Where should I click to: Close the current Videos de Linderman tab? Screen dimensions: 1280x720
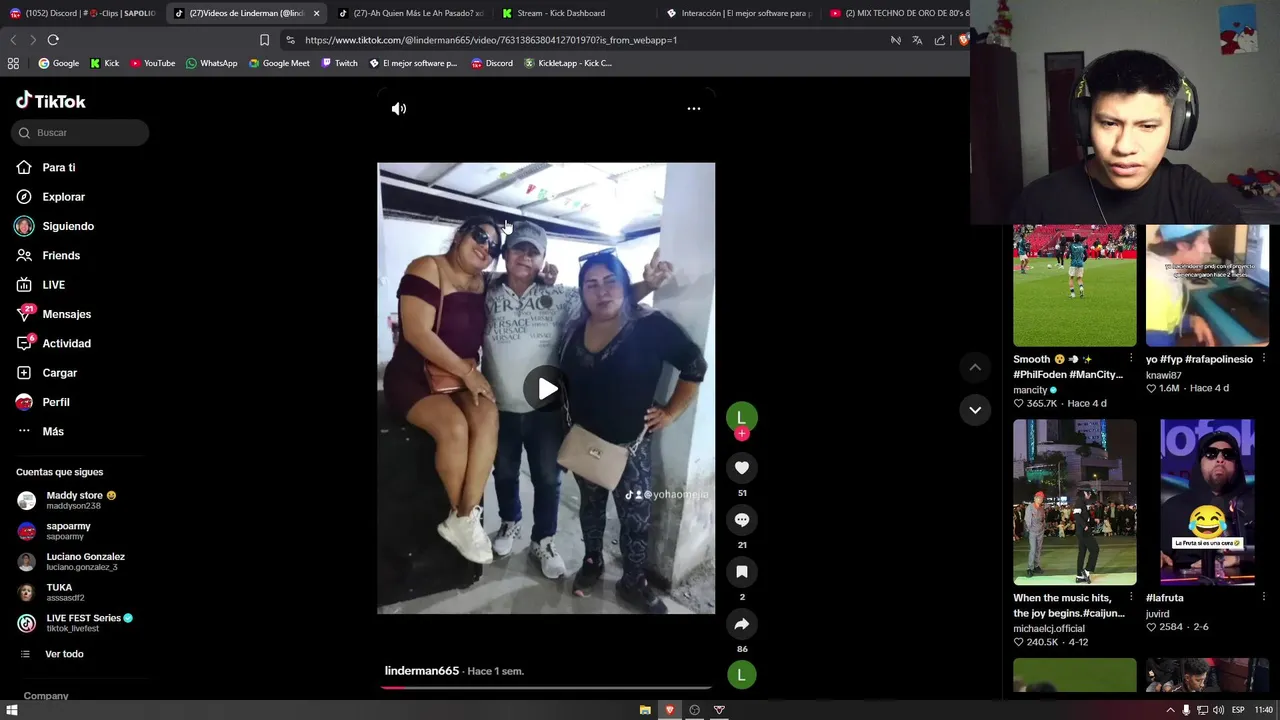(316, 13)
